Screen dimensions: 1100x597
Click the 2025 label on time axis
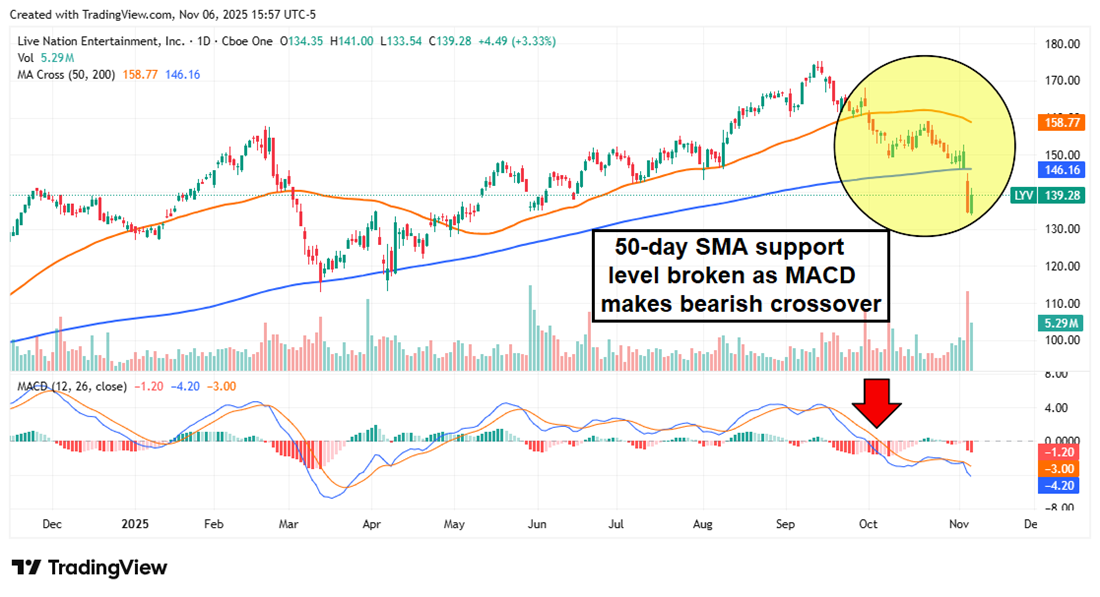134,522
